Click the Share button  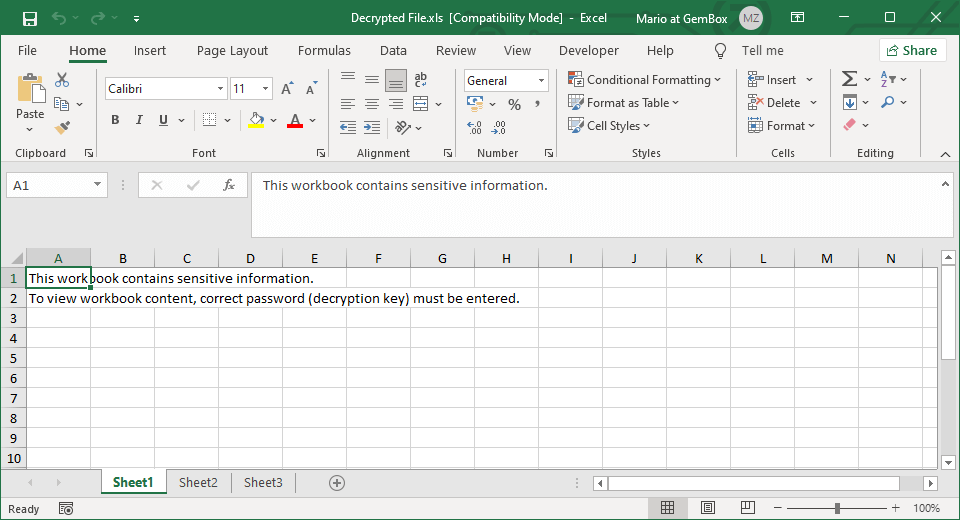pyautogui.click(x=912, y=51)
